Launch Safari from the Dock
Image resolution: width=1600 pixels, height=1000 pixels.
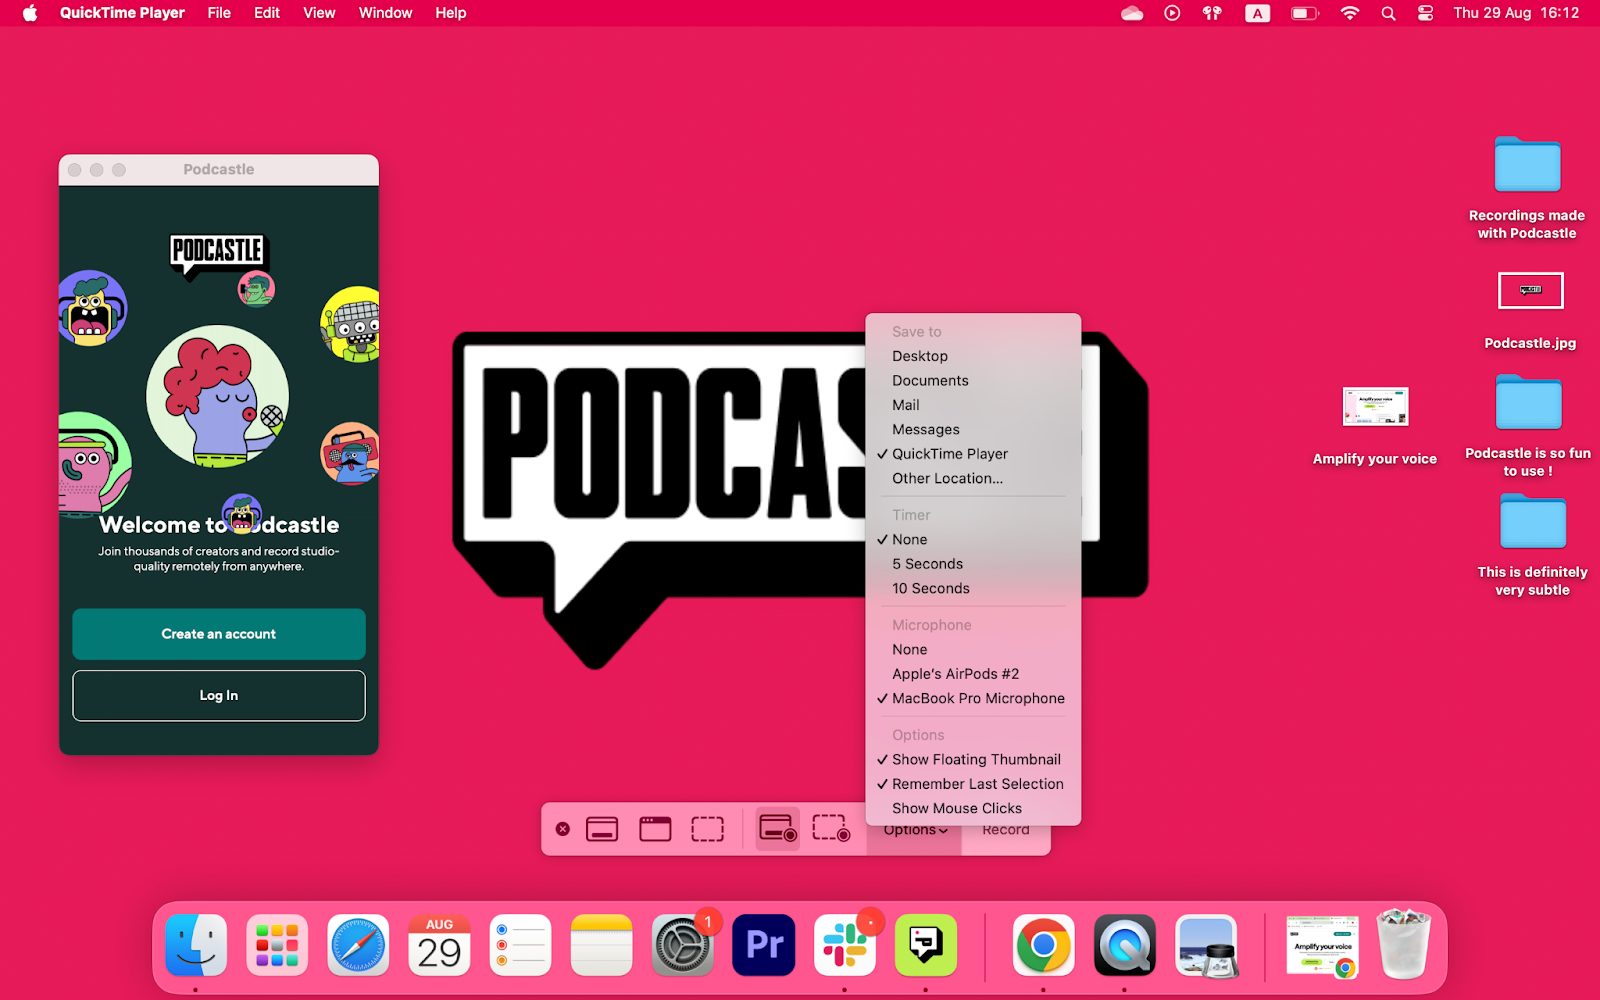pos(358,945)
